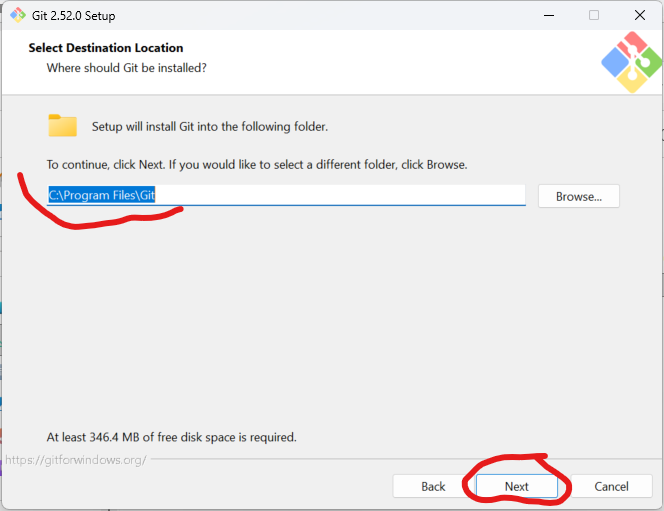Click the Git logo in title bar
The width and height of the screenshot is (664, 511).
click(18, 15)
